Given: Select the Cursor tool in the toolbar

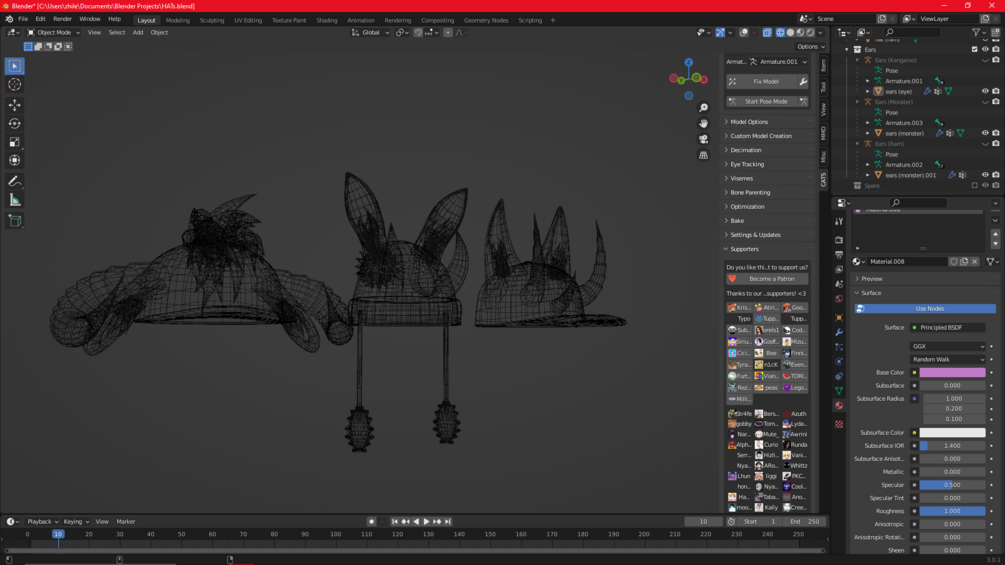Looking at the screenshot, I should pos(14,85).
